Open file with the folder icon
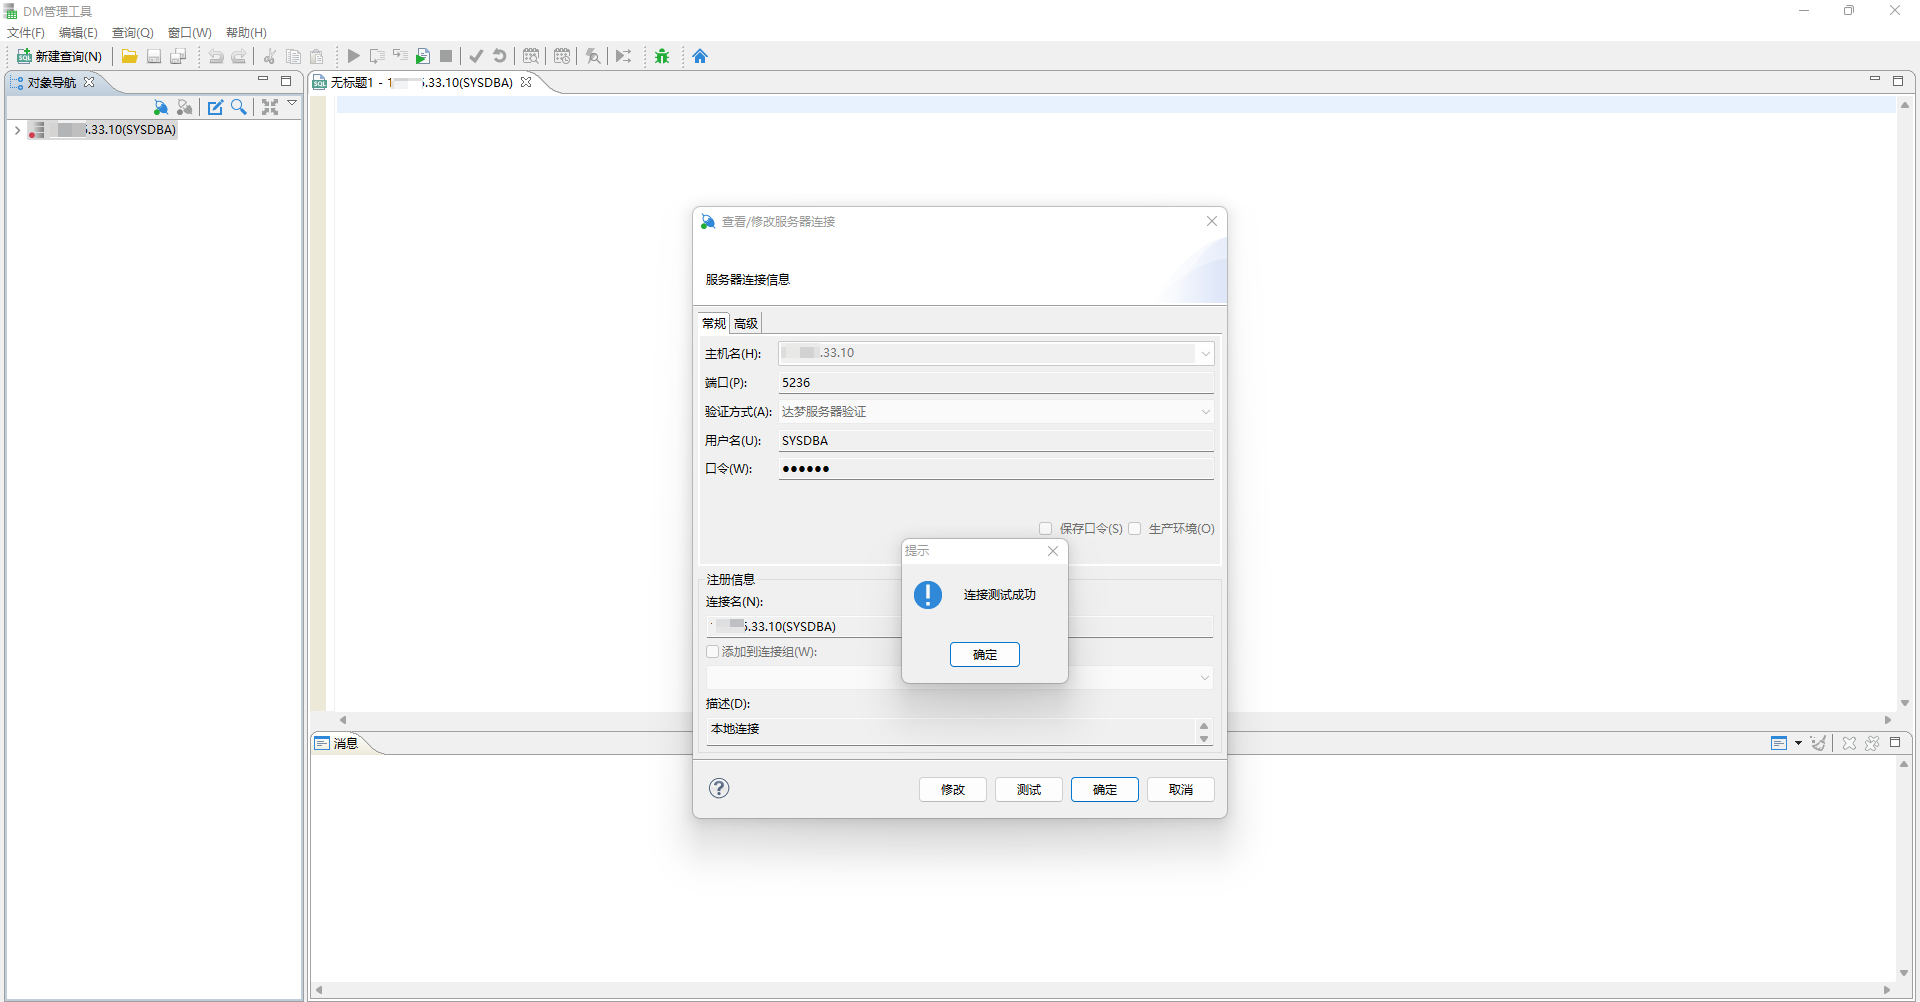 pyautogui.click(x=129, y=56)
